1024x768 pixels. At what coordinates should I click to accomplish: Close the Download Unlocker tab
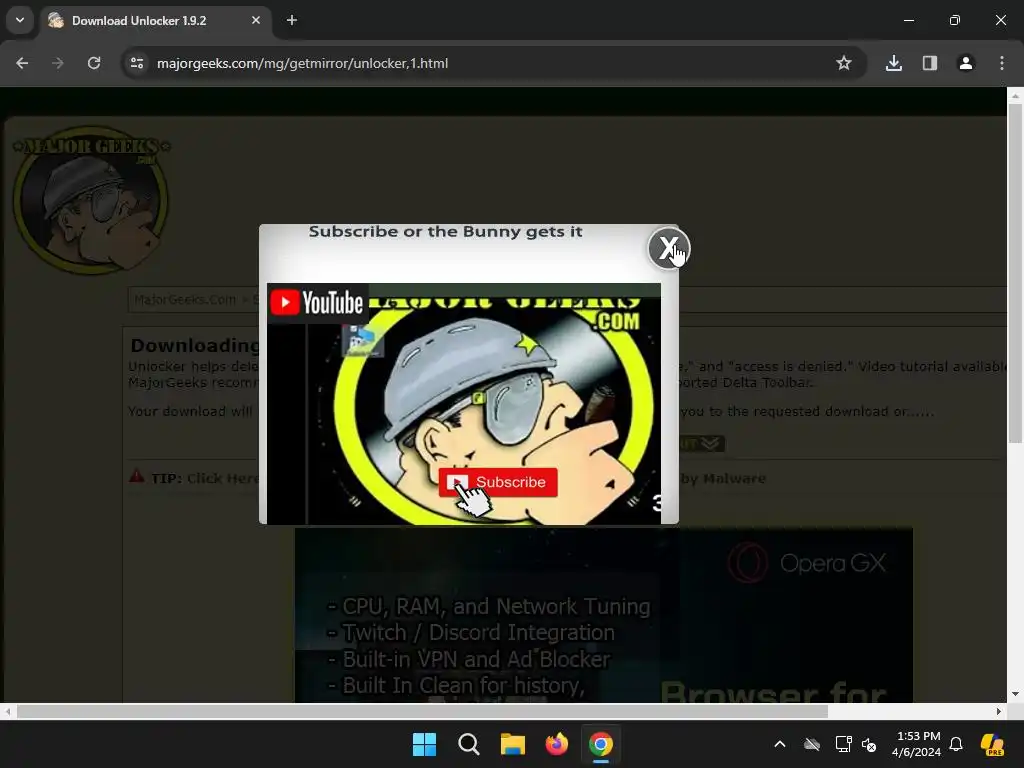point(256,20)
